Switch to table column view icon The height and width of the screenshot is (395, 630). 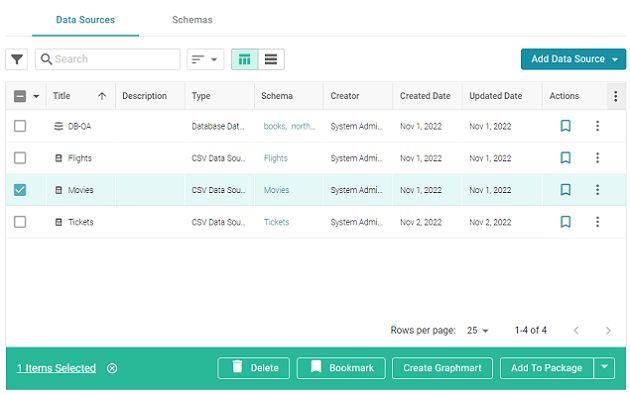point(245,59)
